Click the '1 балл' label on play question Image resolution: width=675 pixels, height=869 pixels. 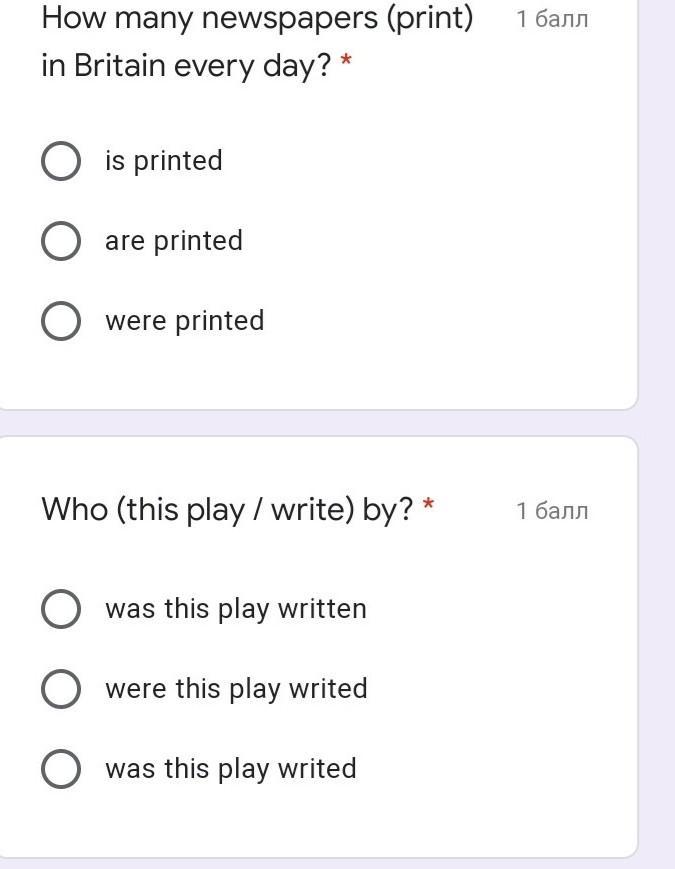(552, 511)
